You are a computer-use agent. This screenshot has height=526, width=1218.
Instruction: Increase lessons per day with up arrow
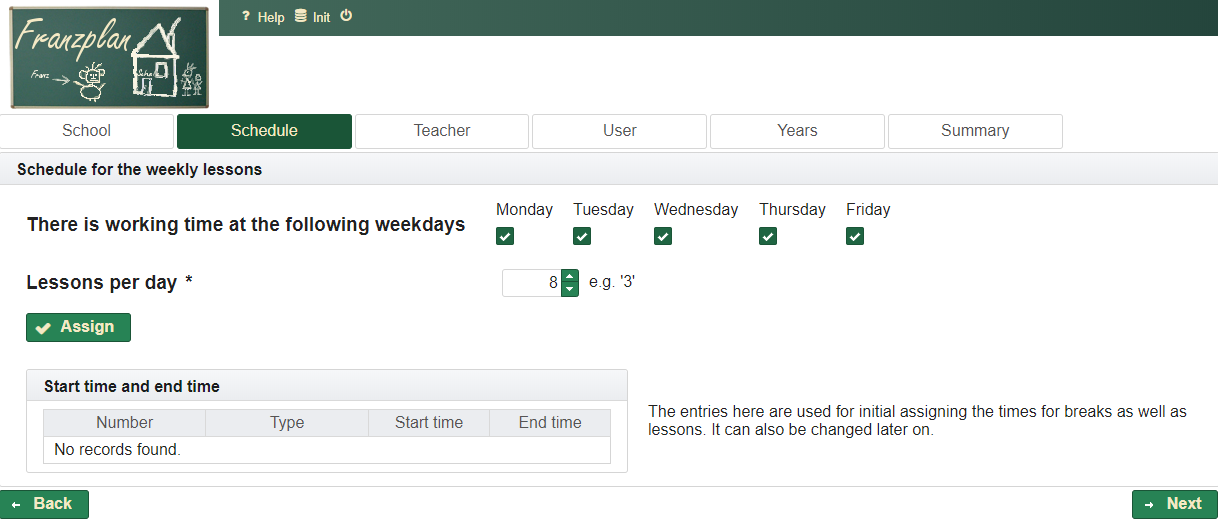click(x=569, y=277)
